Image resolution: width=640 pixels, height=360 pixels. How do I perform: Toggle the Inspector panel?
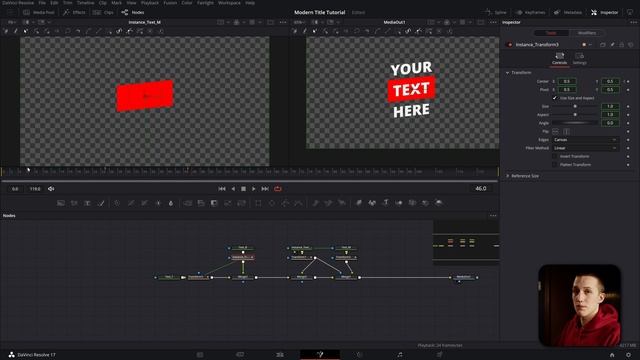click(x=604, y=13)
